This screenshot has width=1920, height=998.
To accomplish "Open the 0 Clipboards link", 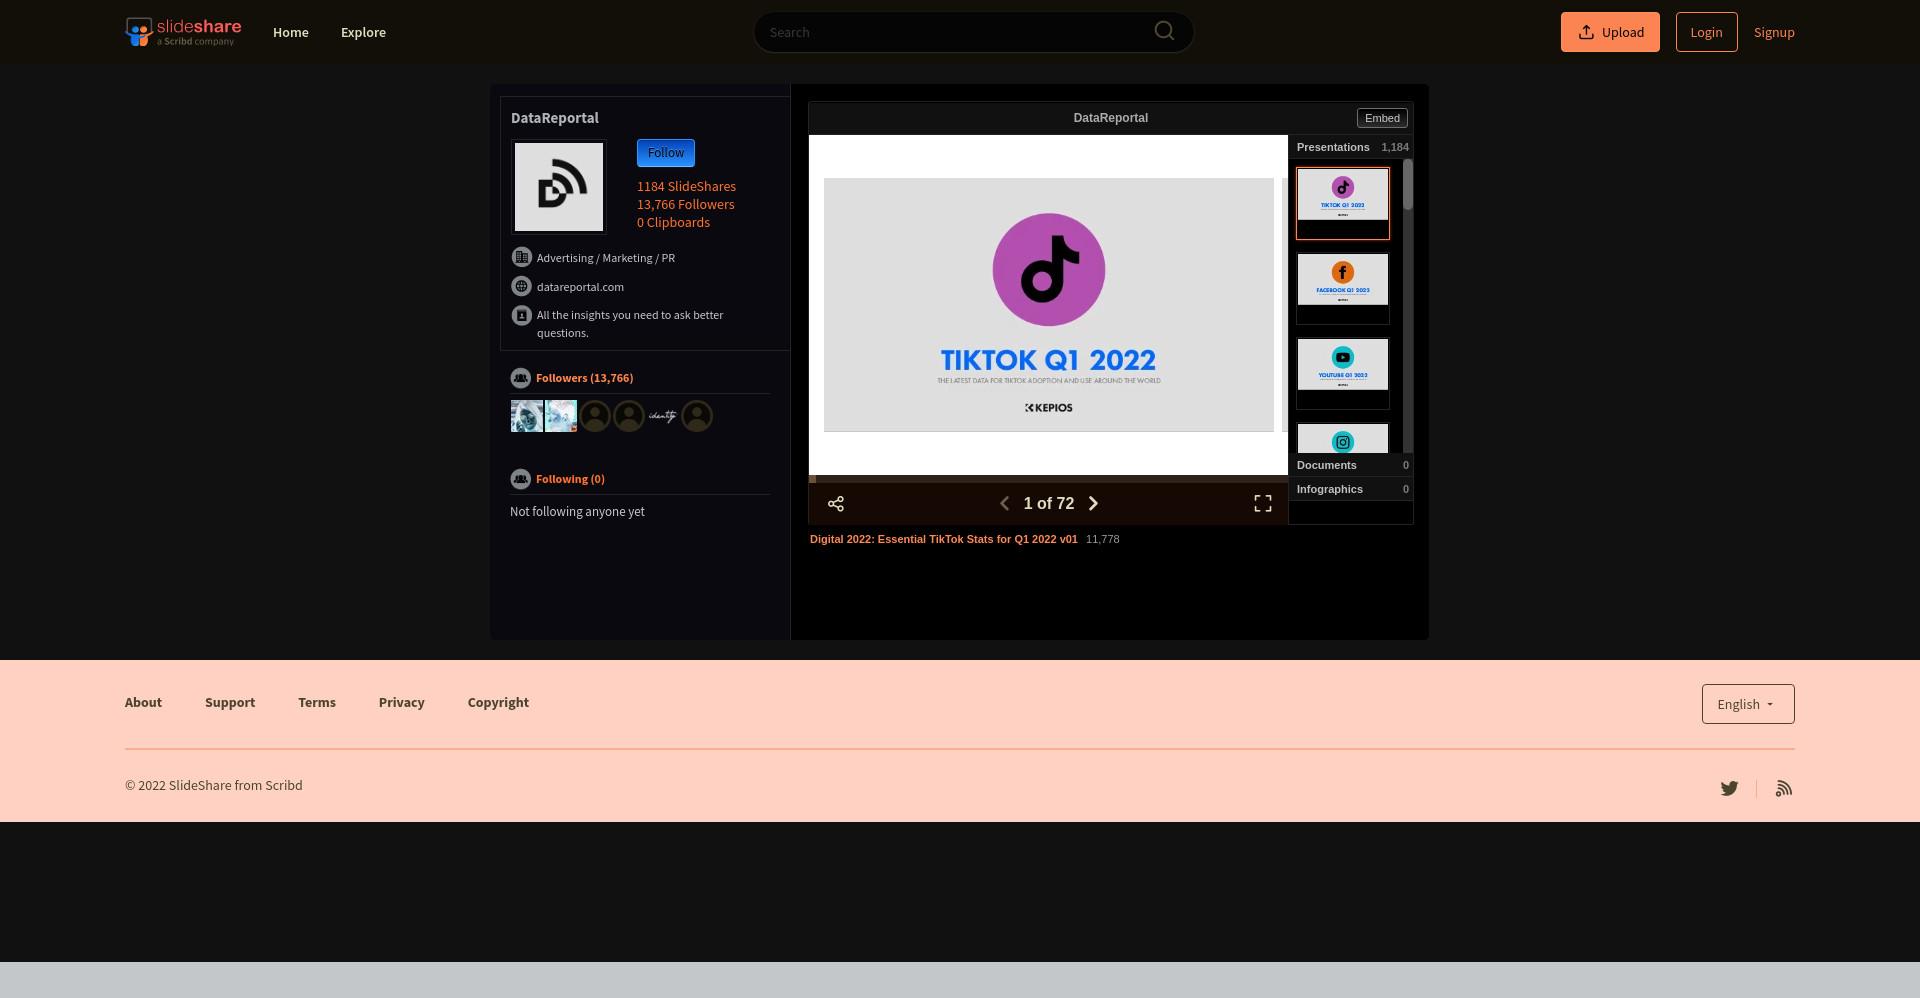I will tap(673, 222).
